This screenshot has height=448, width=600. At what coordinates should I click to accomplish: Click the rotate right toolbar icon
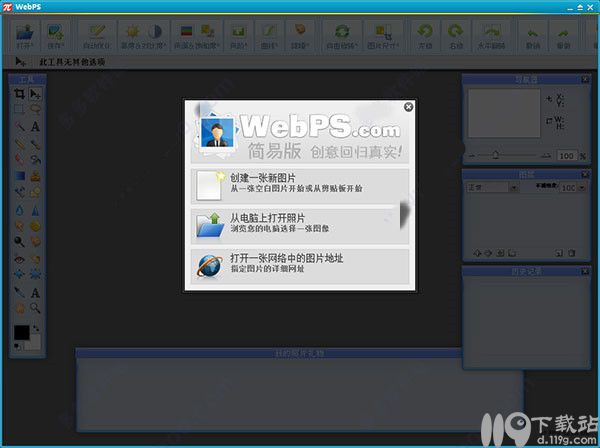pos(456,31)
